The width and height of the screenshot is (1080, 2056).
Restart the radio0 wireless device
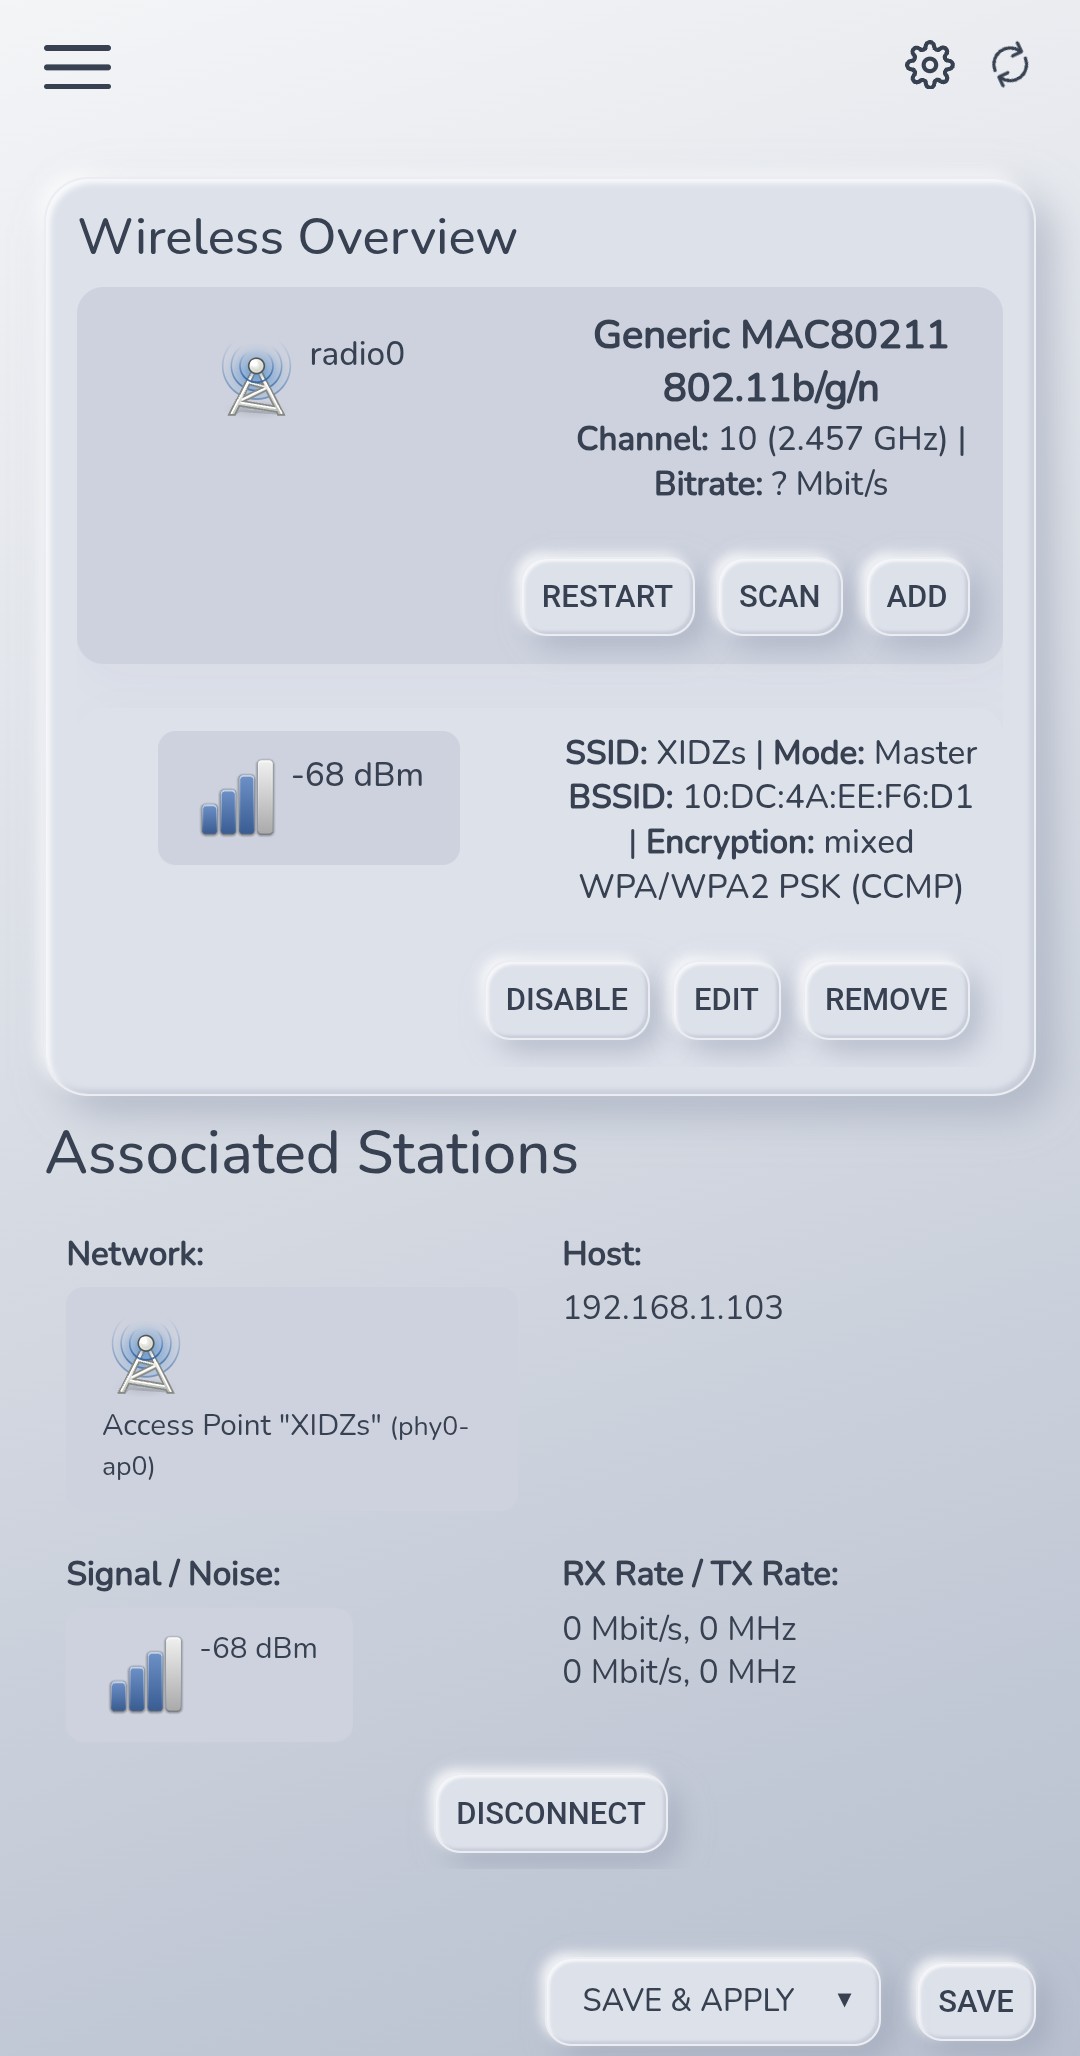[x=607, y=597]
